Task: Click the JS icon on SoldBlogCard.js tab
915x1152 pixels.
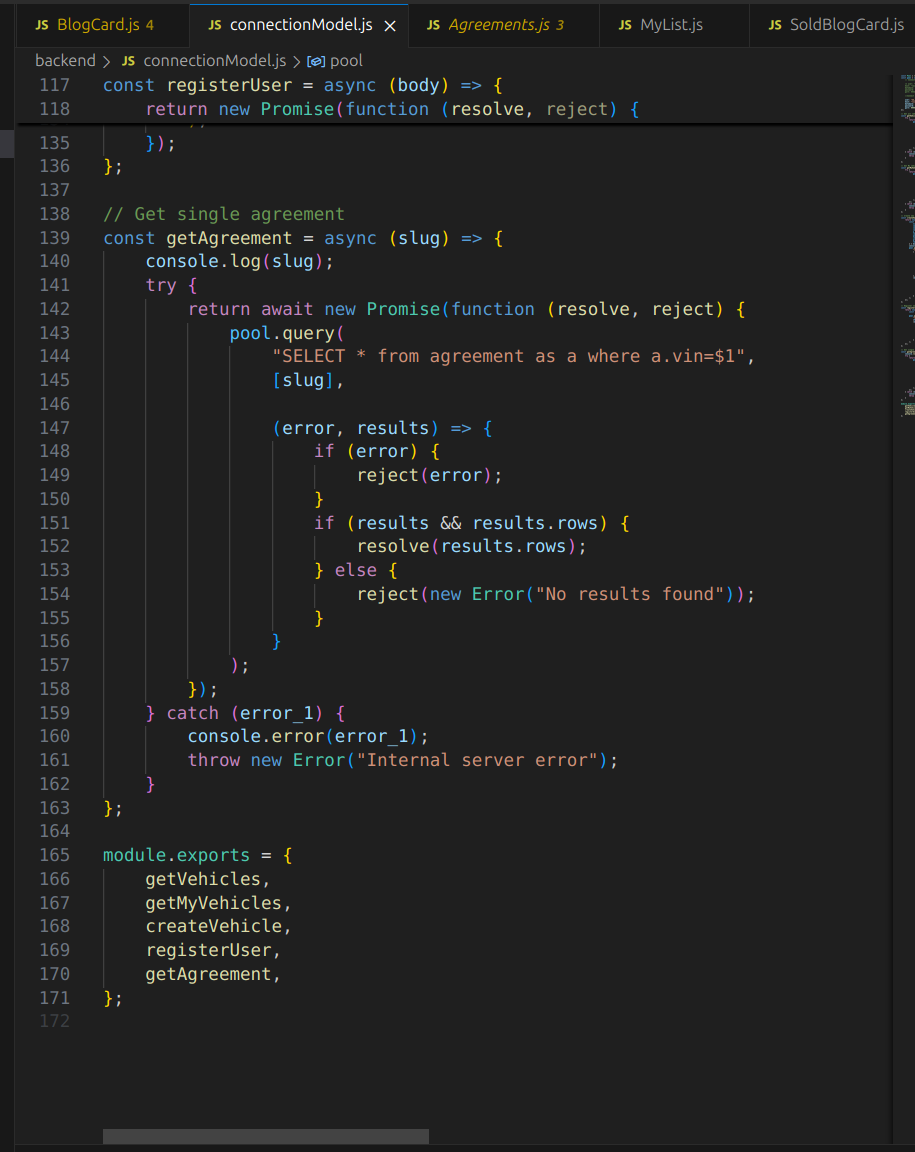Action: (x=775, y=25)
